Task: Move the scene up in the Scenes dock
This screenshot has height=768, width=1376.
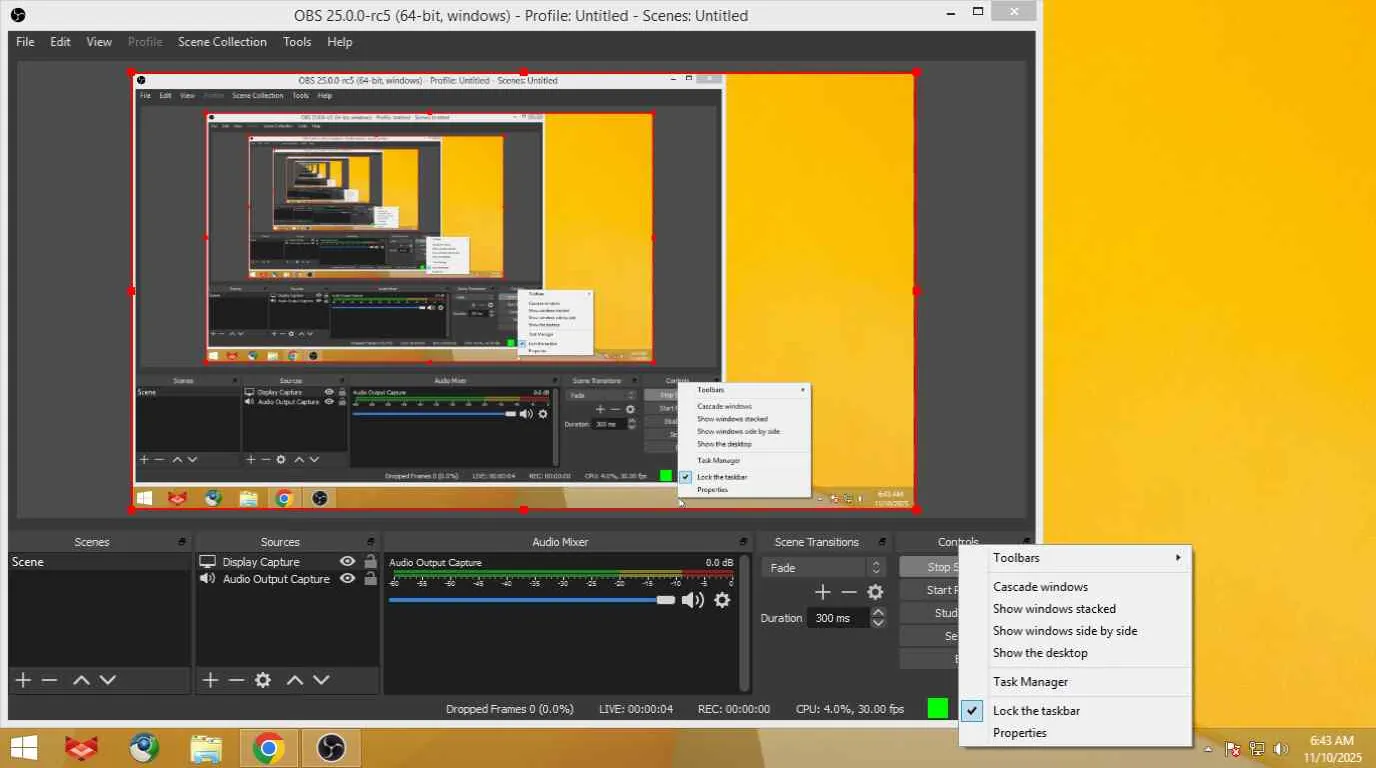Action: pos(81,680)
